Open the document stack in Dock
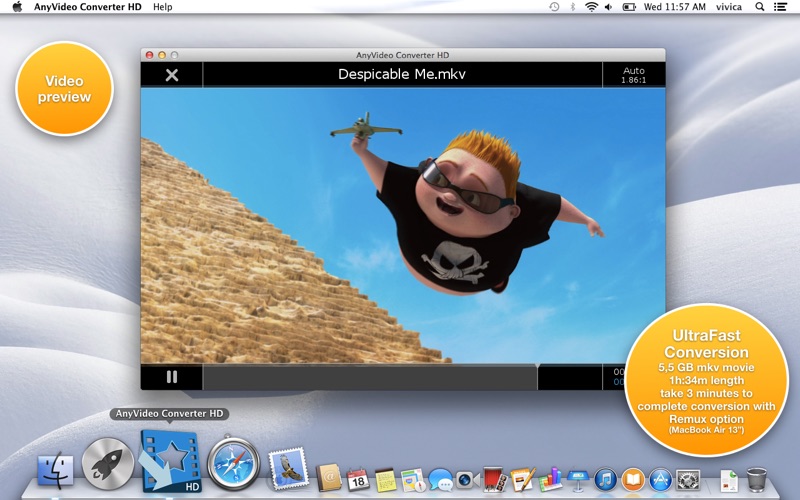The image size is (800, 500). click(730, 481)
